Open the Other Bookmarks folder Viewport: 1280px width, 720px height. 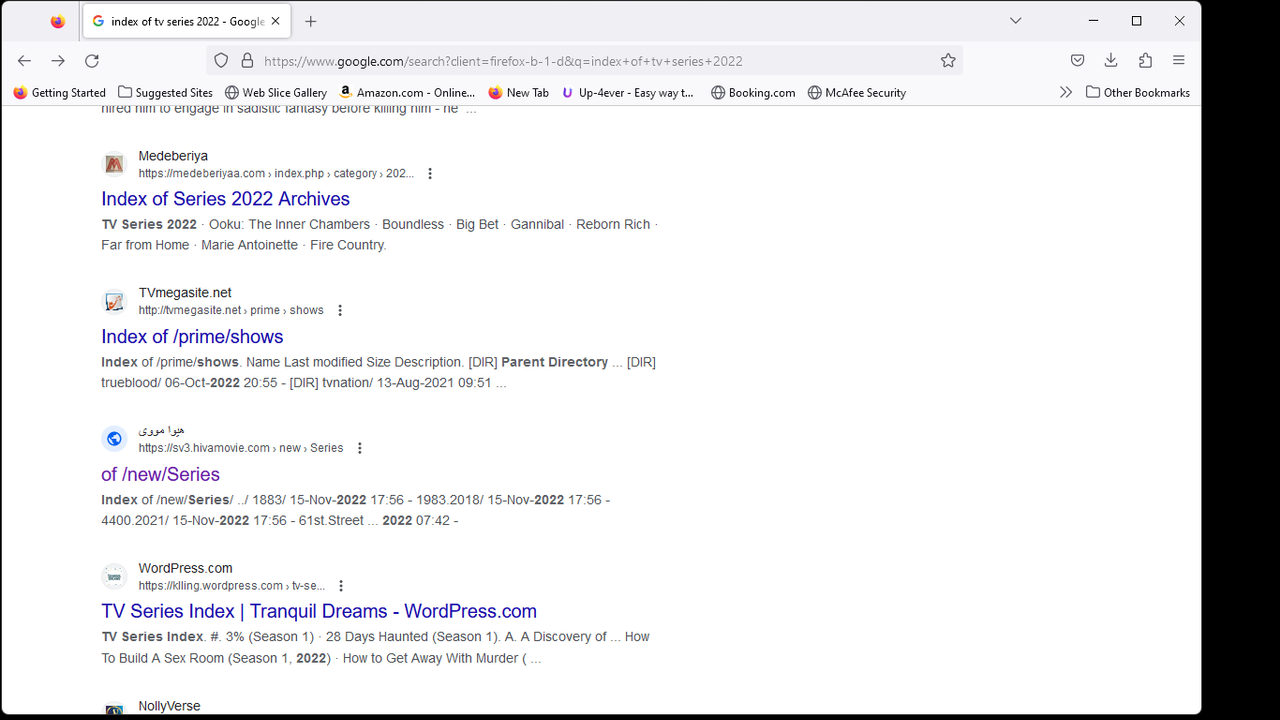(1138, 93)
